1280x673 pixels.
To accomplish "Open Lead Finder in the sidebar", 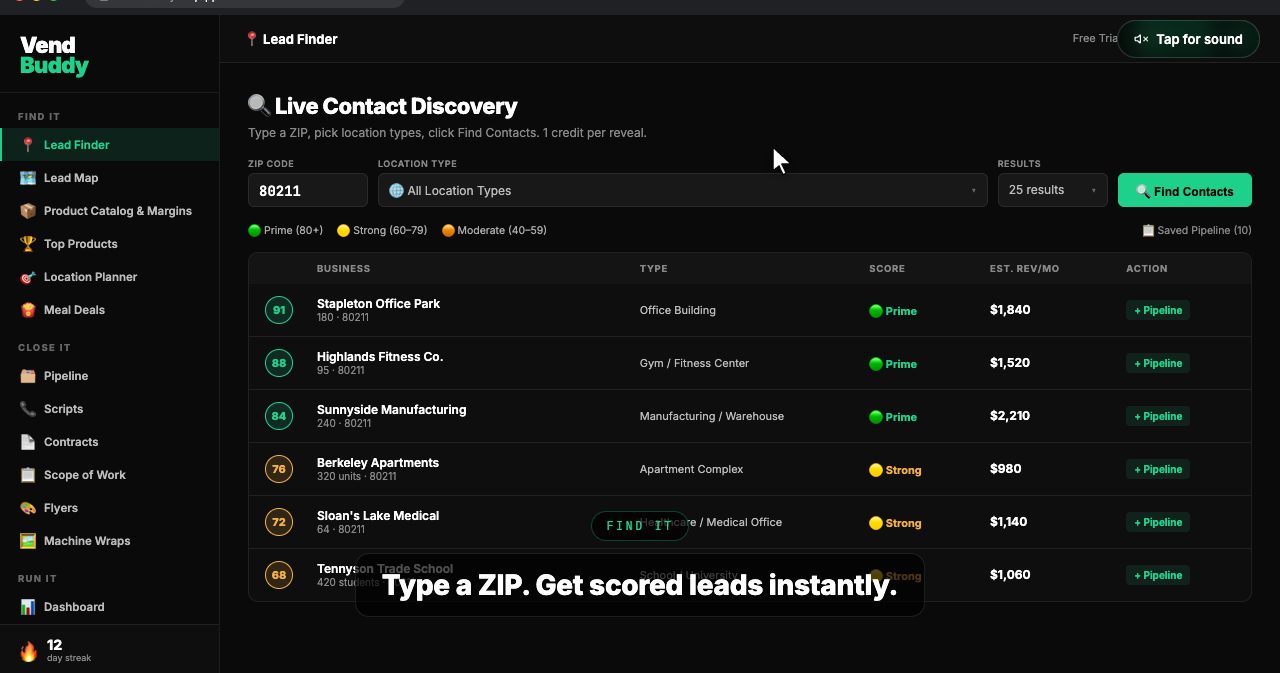I will pyautogui.click(x=110, y=145).
